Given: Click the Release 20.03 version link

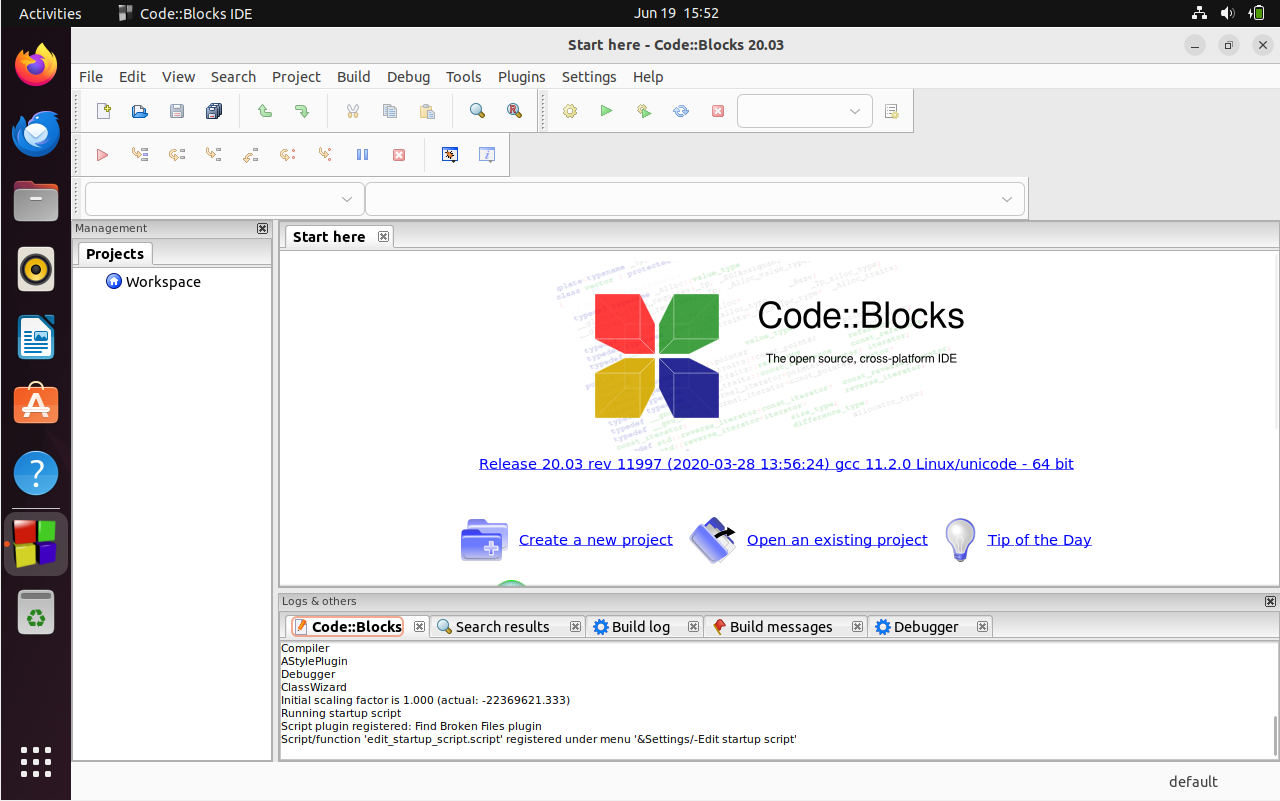Looking at the screenshot, I should (x=776, y=464).
